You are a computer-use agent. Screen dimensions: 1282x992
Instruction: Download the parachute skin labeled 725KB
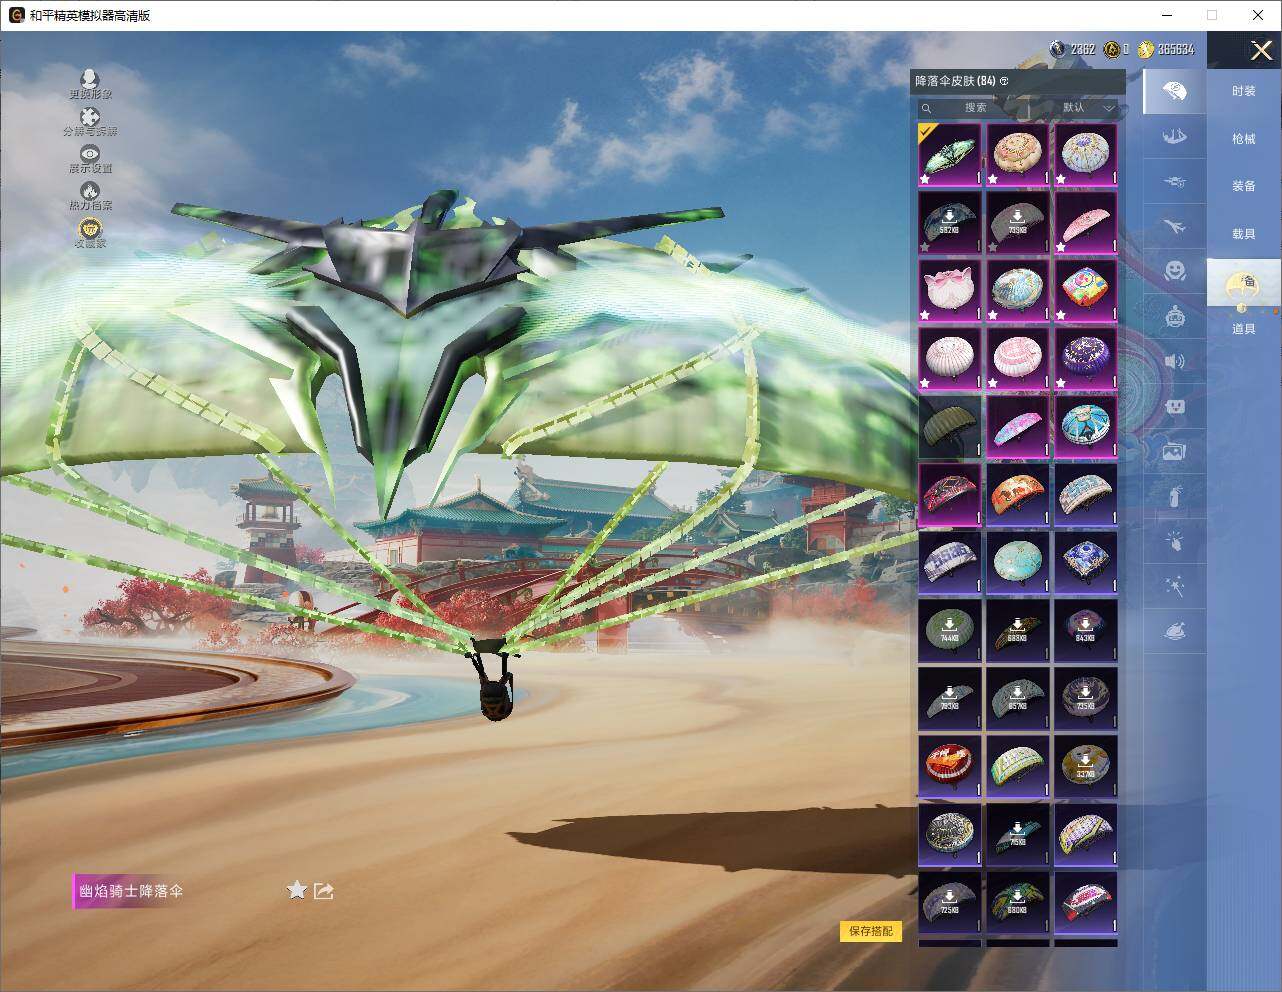pyautogui.click(x=950, y=902)
